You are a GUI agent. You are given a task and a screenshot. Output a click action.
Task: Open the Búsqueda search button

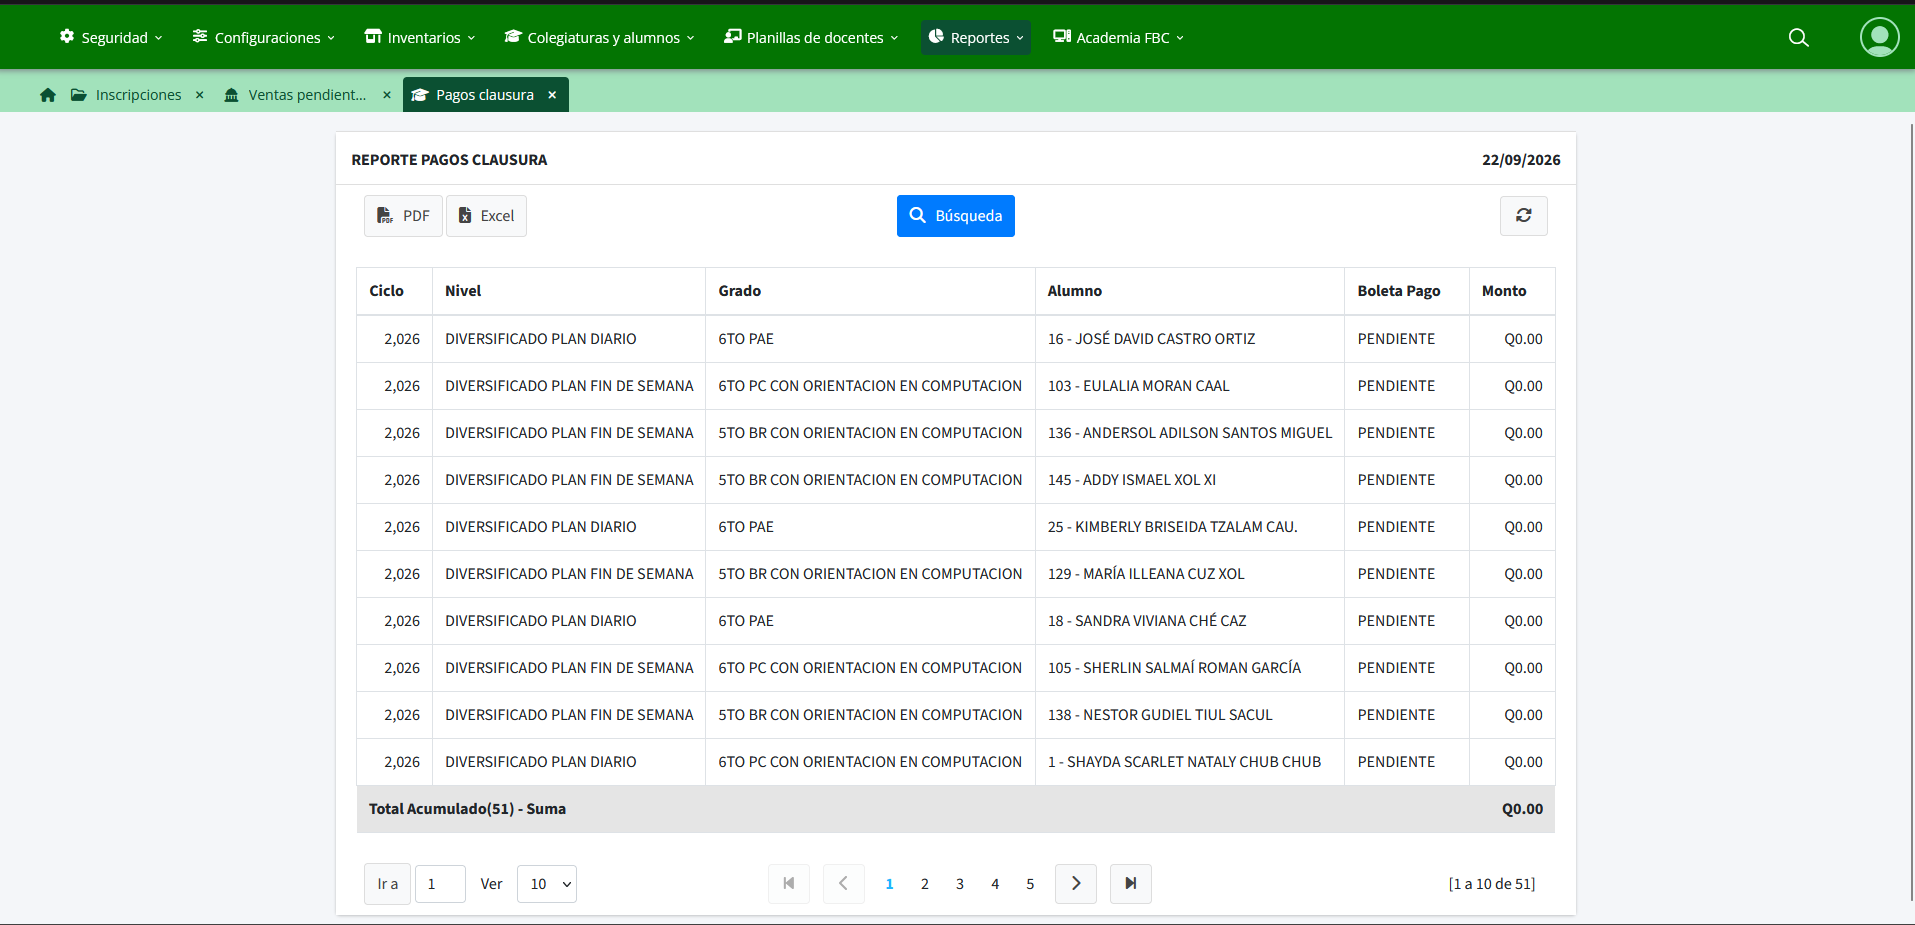956,216
